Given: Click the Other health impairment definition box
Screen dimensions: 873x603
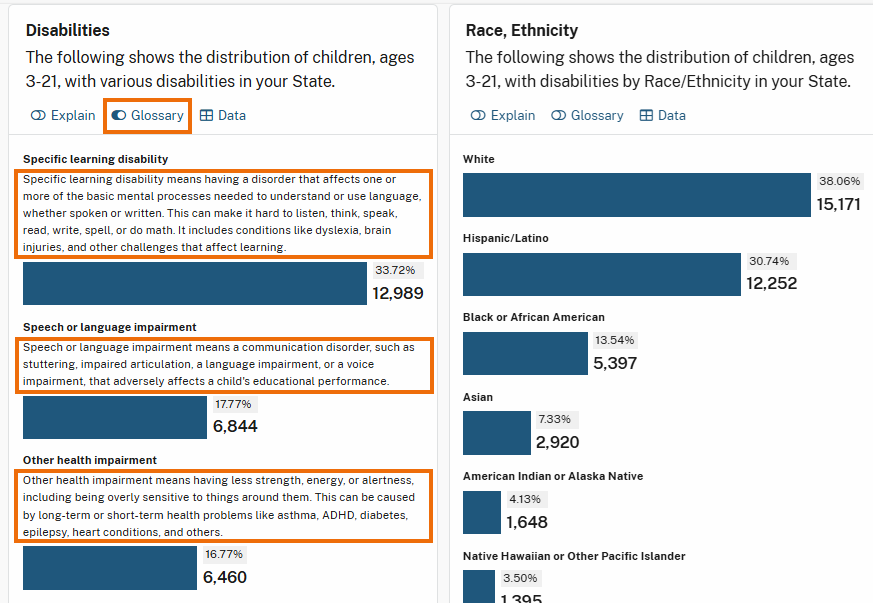Looking at the screenshot, I should (224, 505).
